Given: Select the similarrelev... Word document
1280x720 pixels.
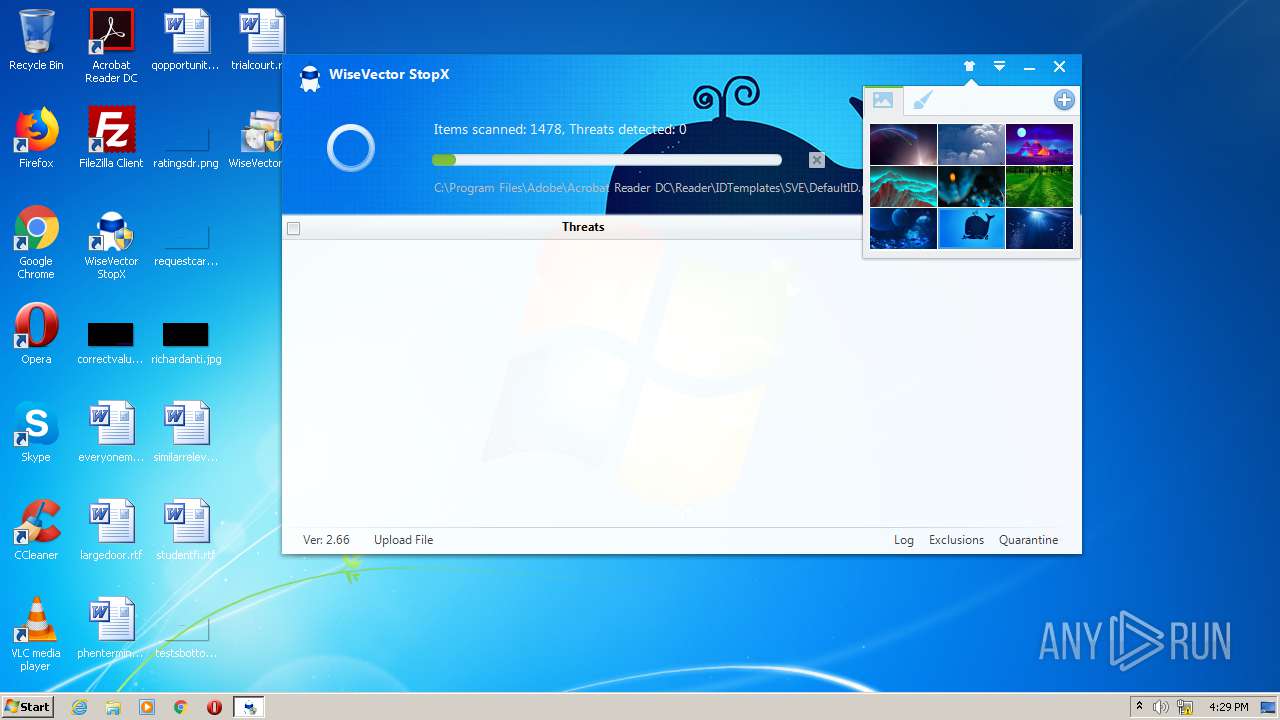Looking at the screenshot, I should click(x=185, y=432).
